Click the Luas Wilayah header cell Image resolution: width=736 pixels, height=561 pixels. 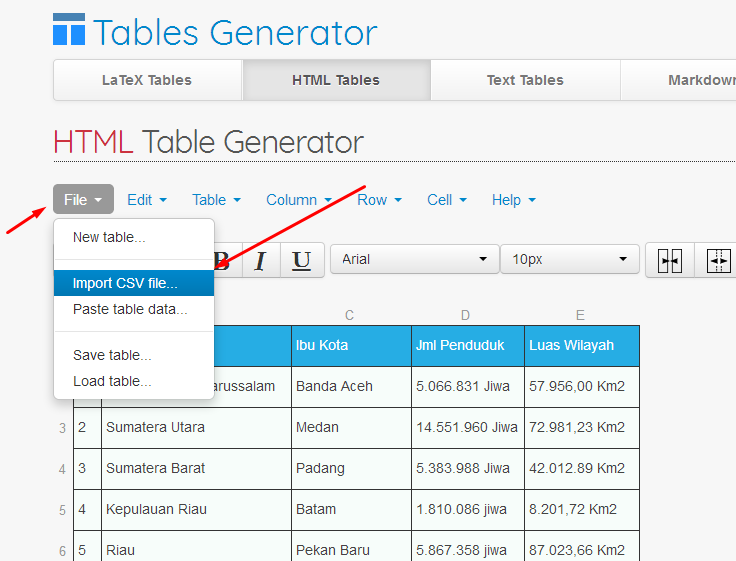(582, 346)
